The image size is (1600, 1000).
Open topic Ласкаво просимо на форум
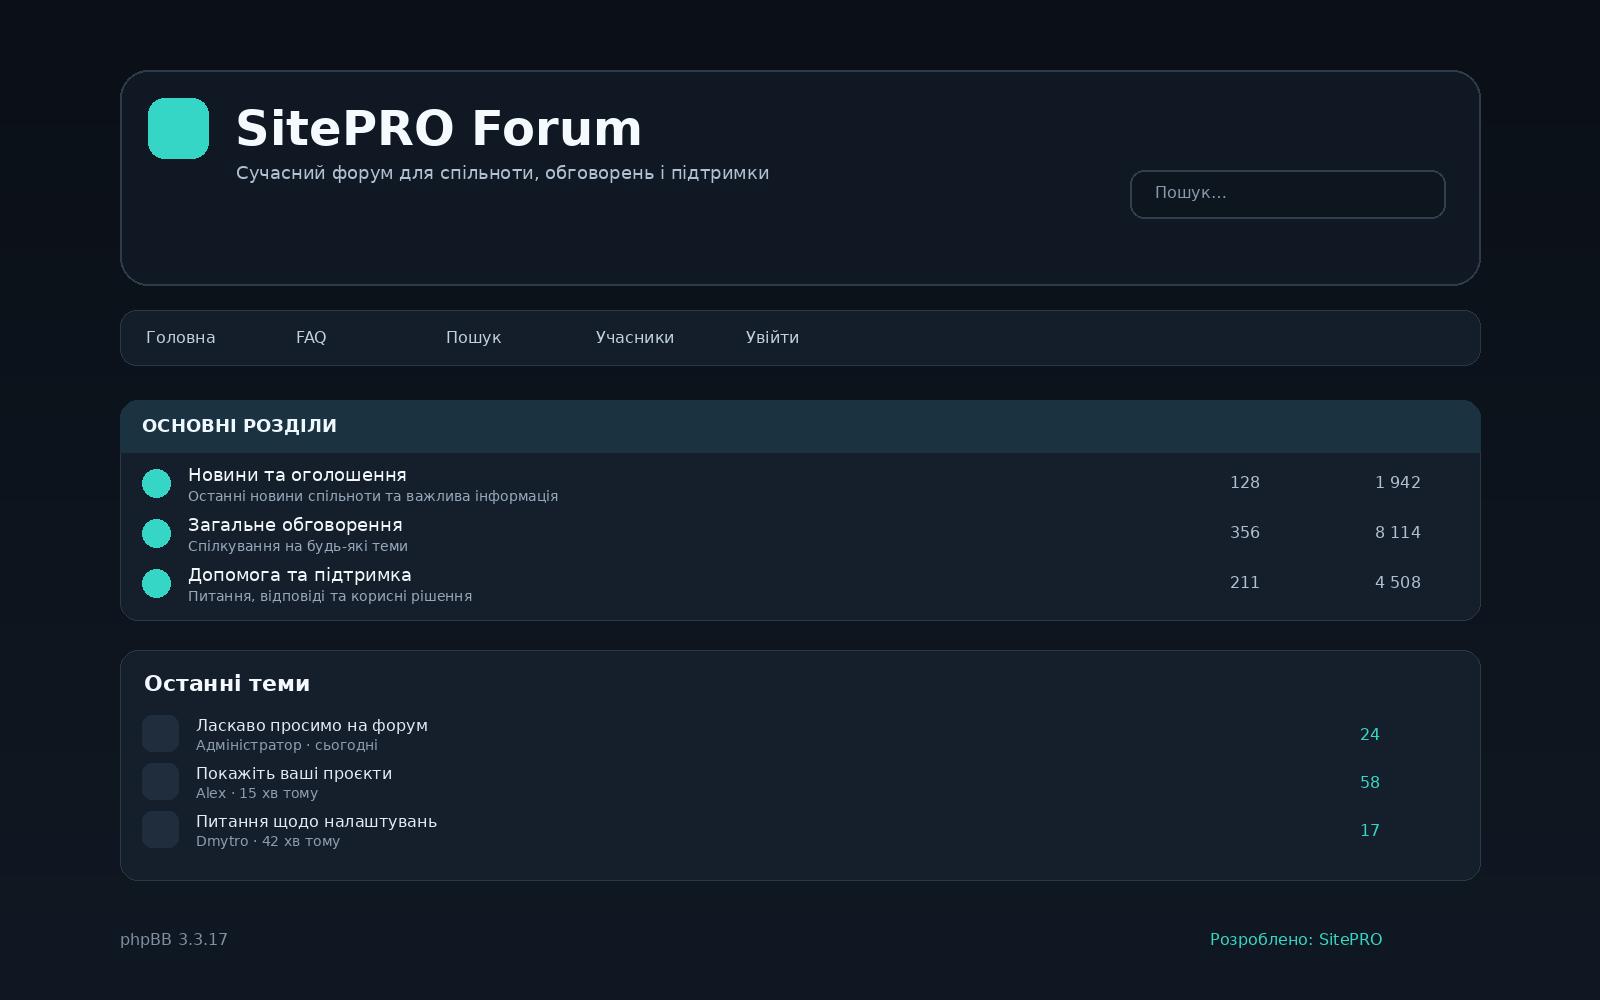[312, 725]
